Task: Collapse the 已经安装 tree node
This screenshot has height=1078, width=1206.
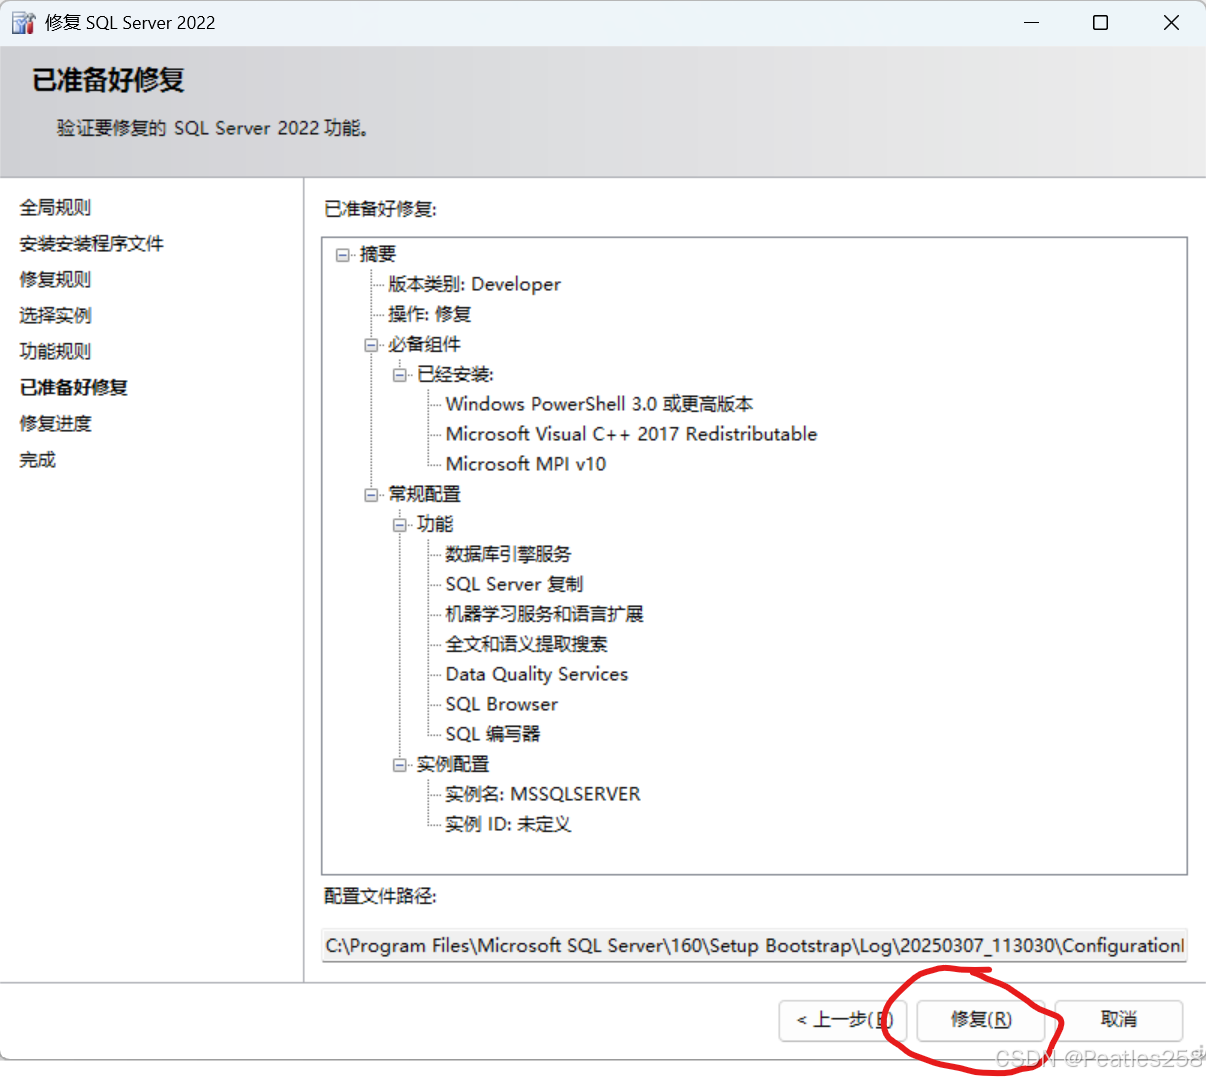Action: click(x=400, y=375)
